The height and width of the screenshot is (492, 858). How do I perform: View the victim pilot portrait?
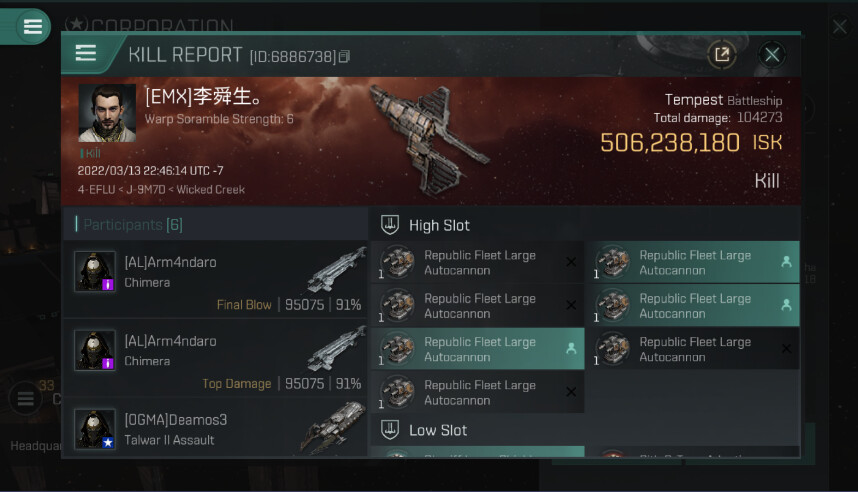(x=107, y=113)
